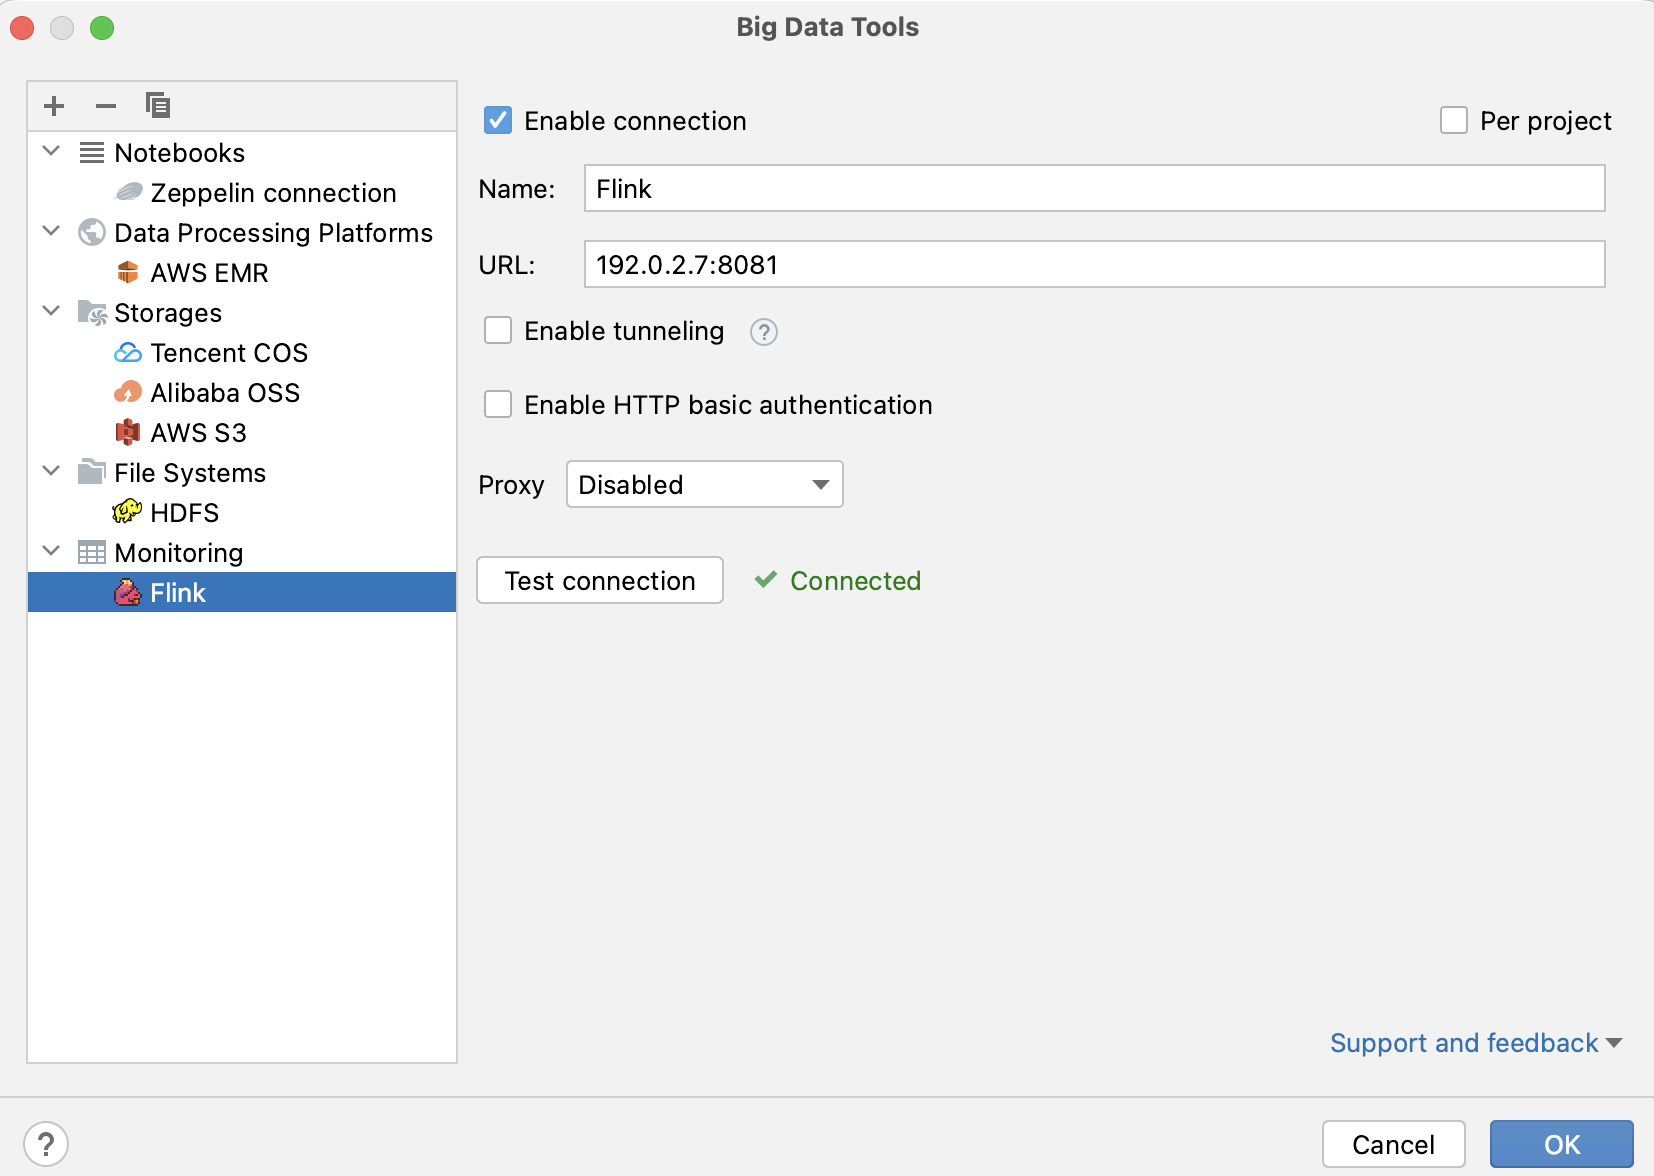Select the Alibaba OSS storage icon
This screenshot has width=1654, height=1176.
[x=128, y=392]
